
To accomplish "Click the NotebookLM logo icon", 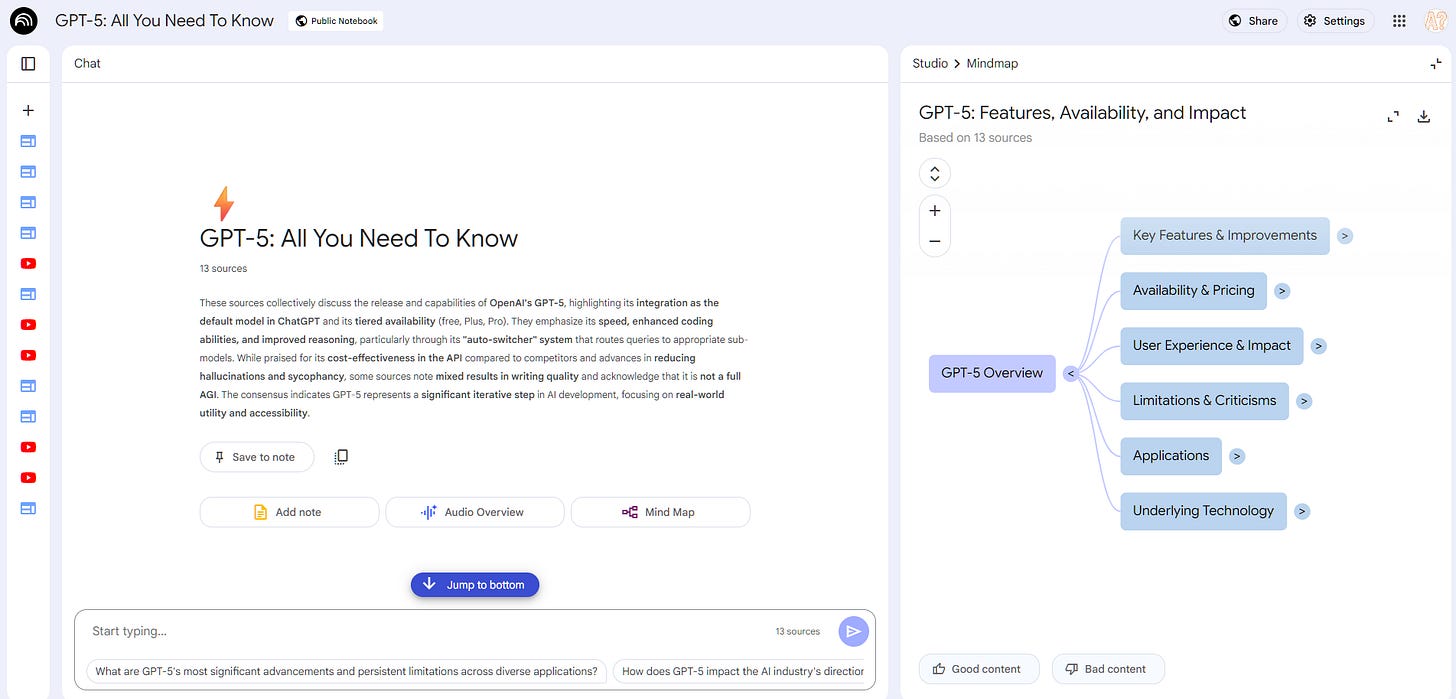I will pos(24,20).
